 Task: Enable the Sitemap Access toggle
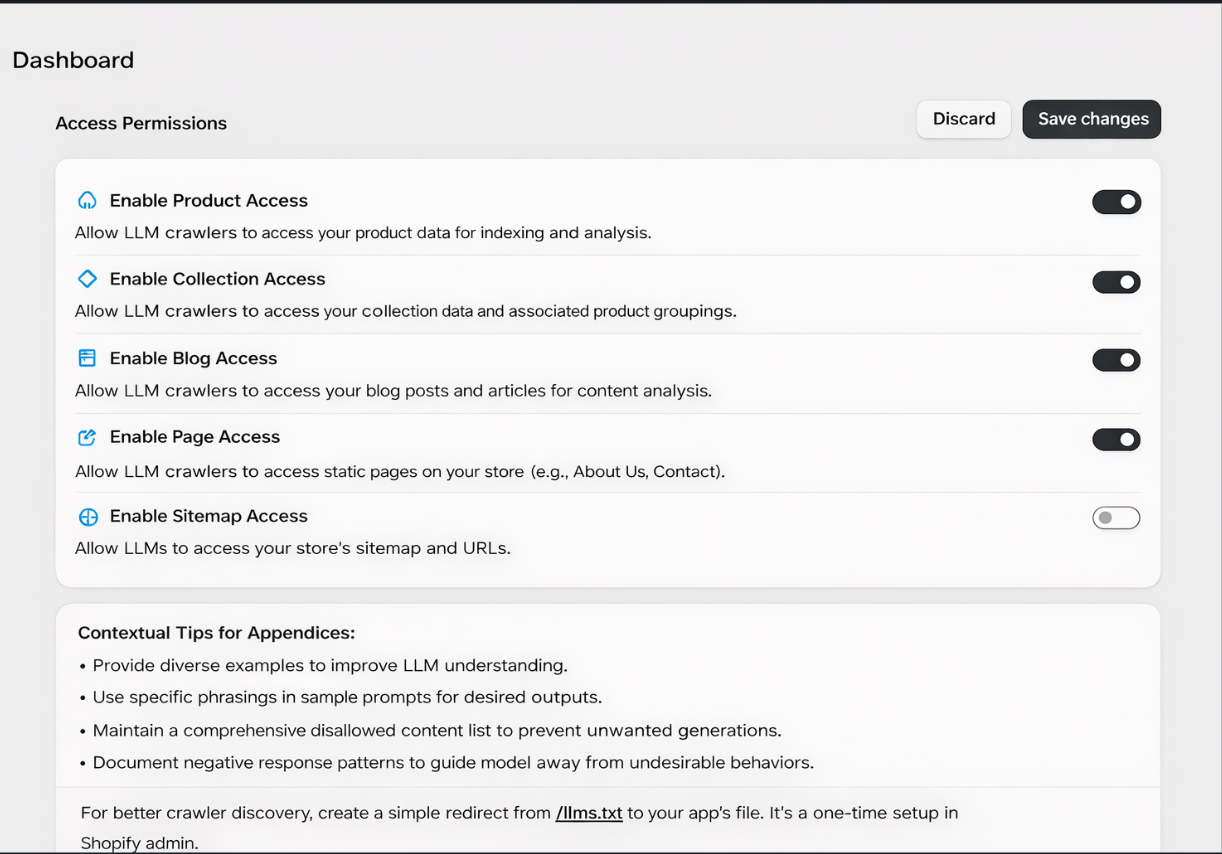[1116, 517]
